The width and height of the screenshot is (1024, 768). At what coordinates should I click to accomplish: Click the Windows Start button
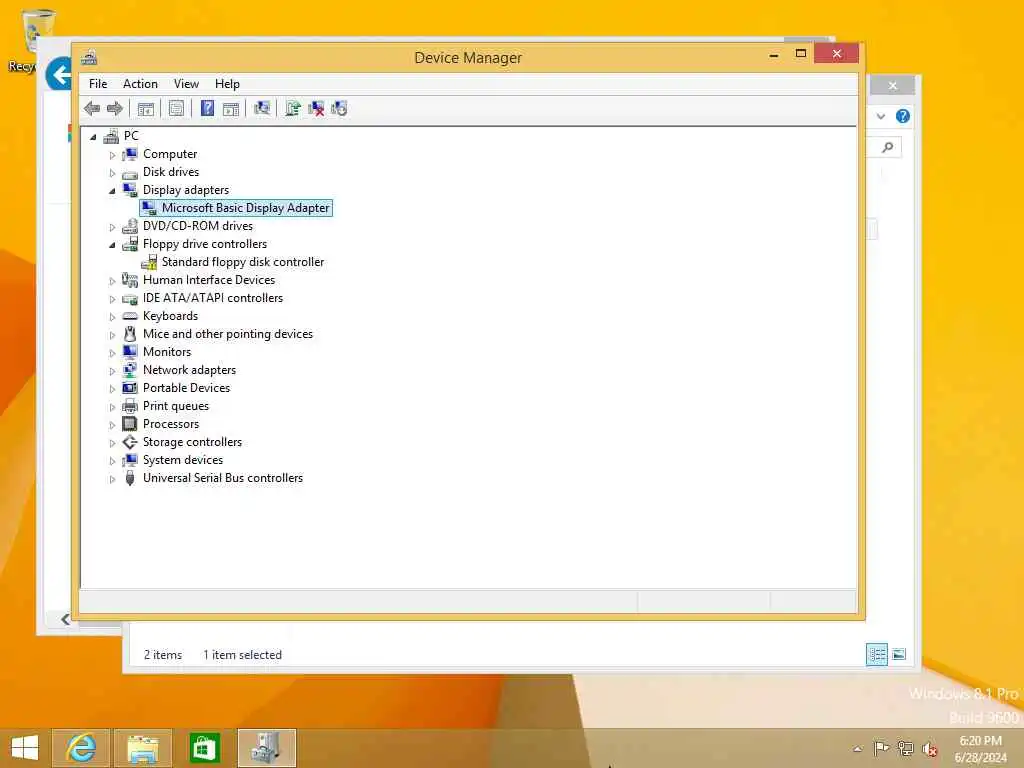click(25, 748)
